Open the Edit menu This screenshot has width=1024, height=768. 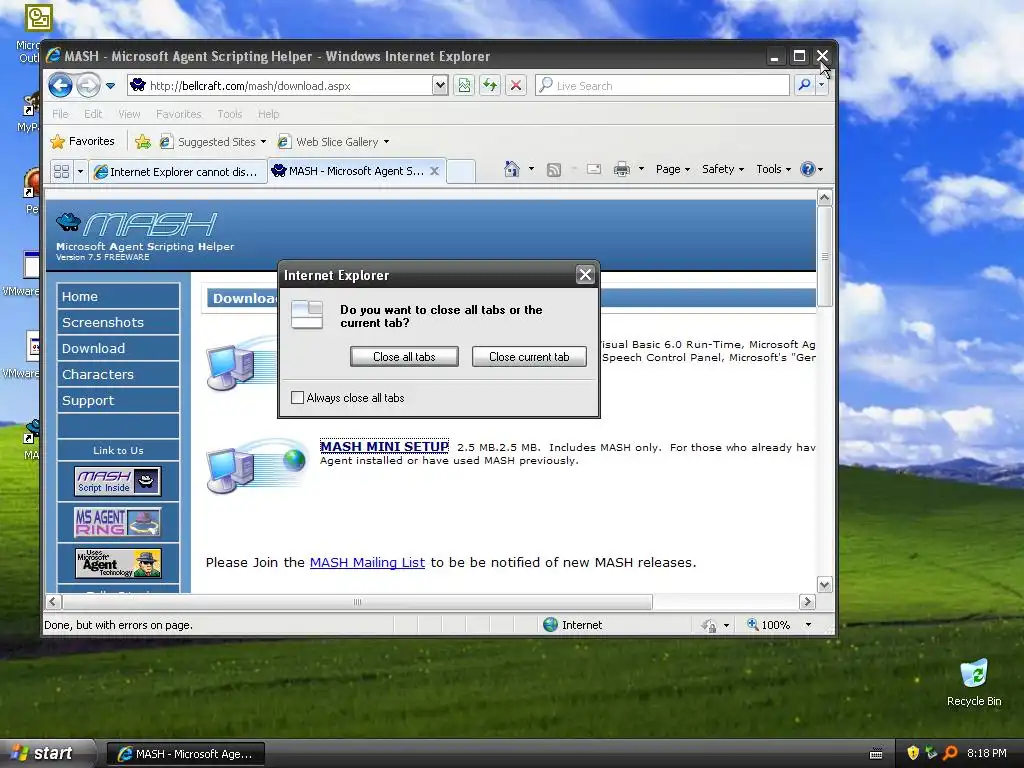point(93,114)
